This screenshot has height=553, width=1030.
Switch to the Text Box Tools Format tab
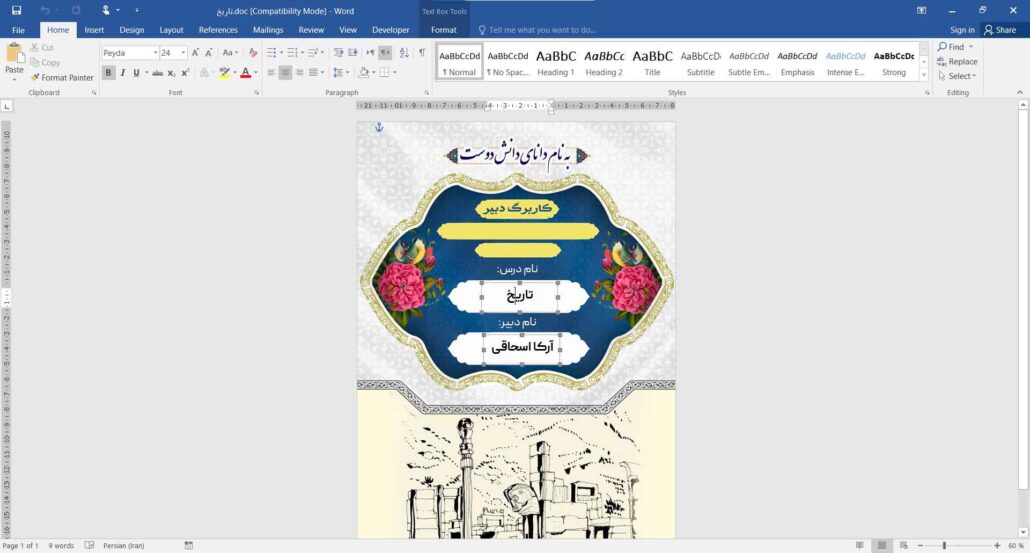tap(443, 30)
